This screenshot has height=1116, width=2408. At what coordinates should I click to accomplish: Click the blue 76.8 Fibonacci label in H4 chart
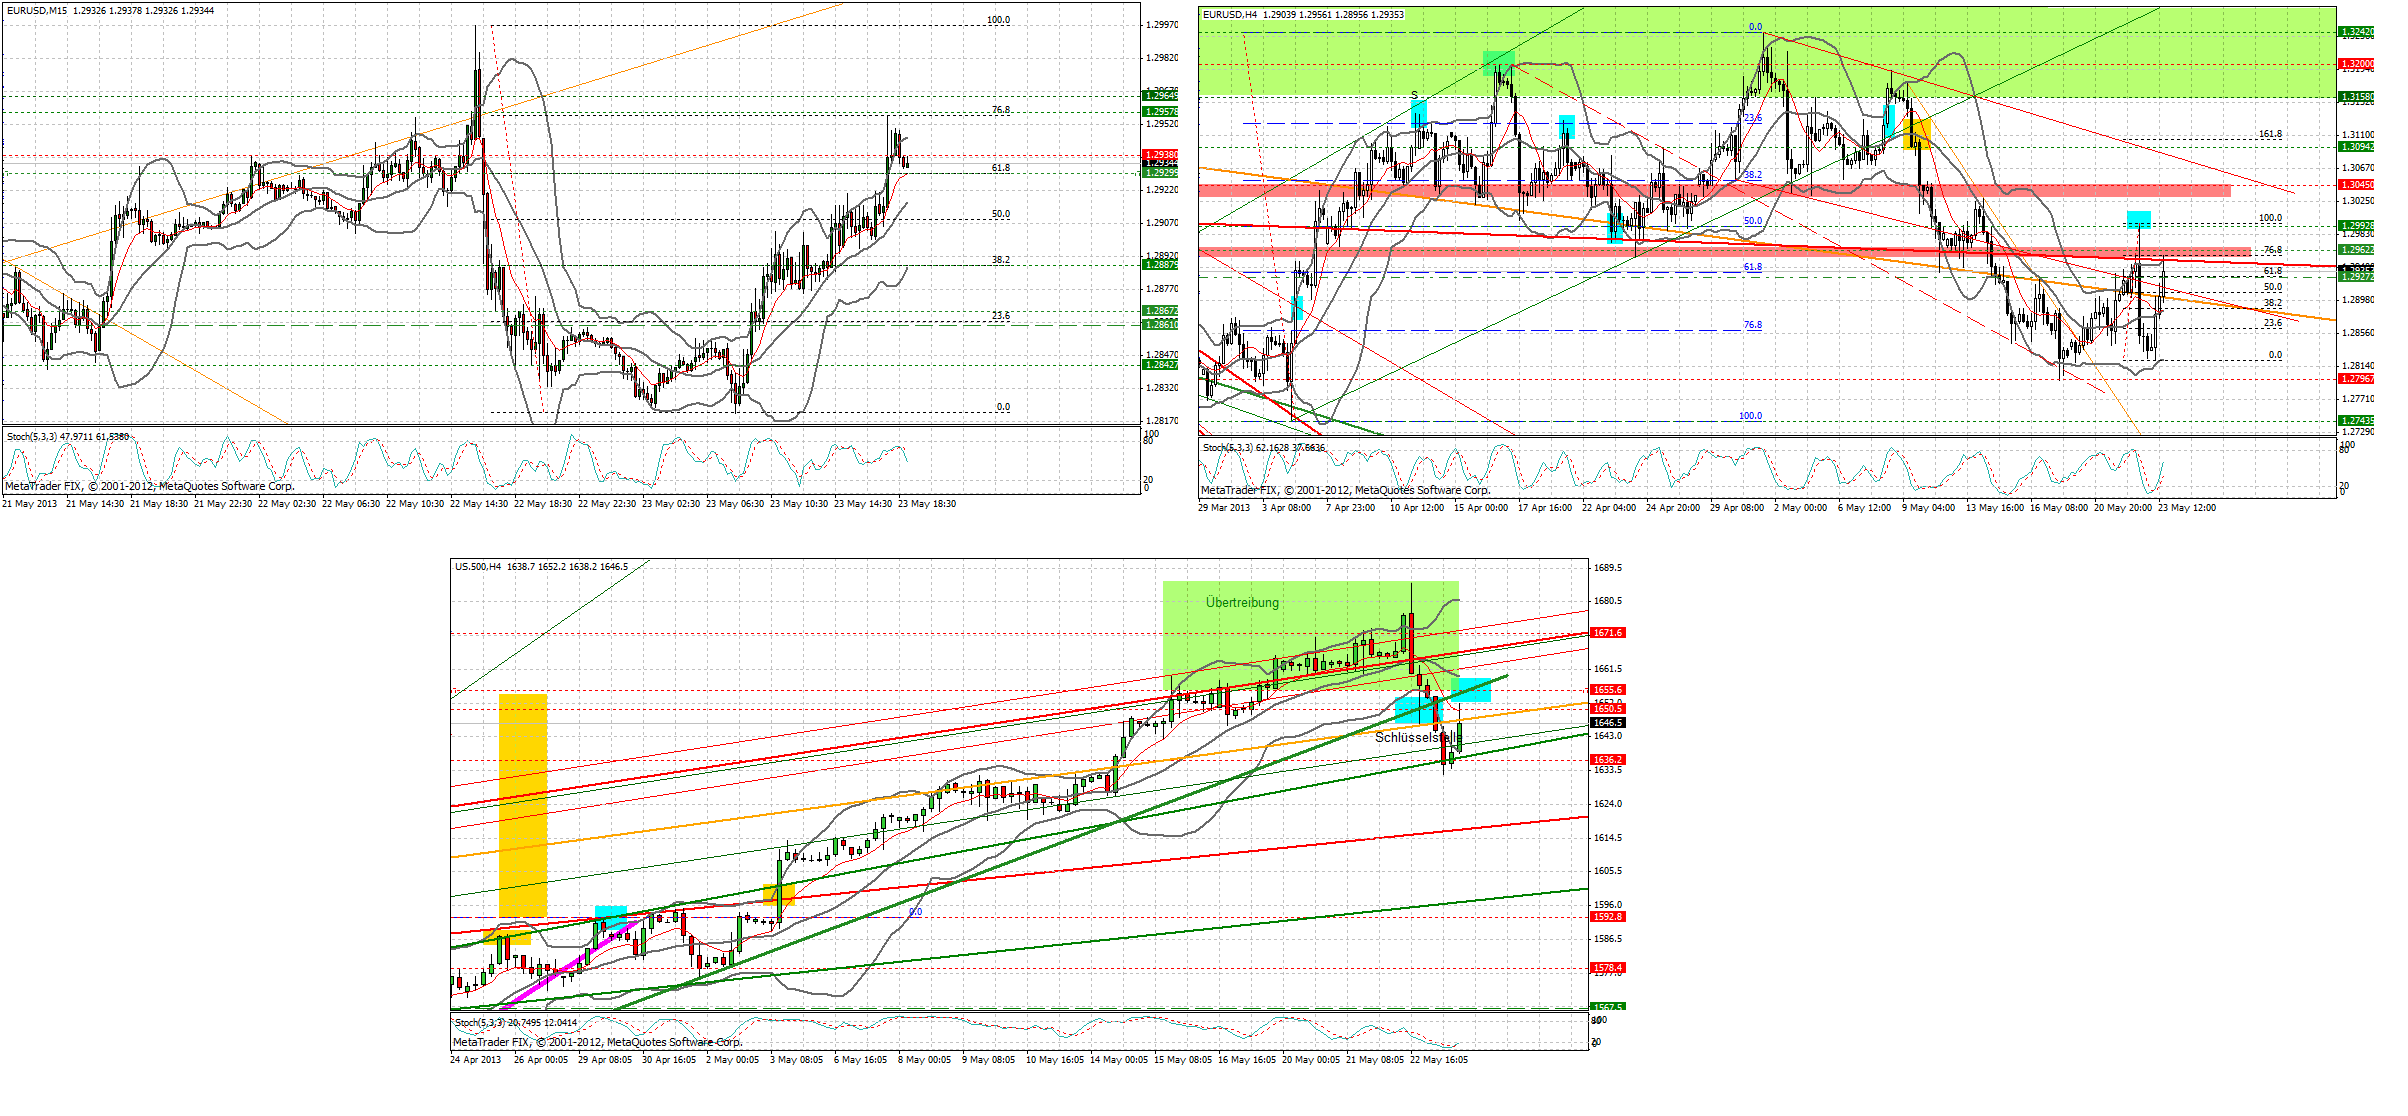point(1753,325)
